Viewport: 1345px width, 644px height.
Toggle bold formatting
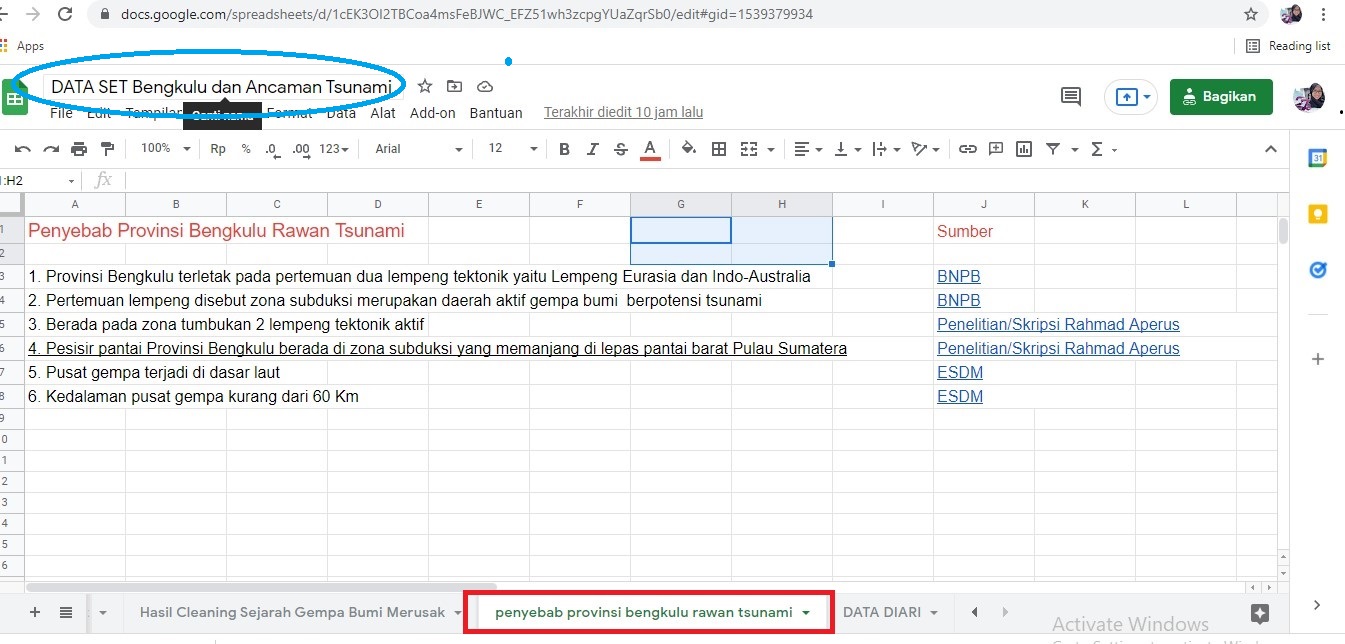point(564,149)
